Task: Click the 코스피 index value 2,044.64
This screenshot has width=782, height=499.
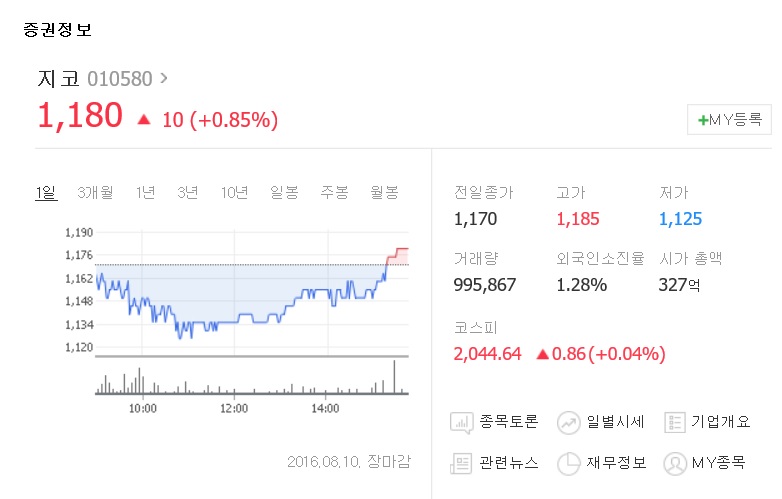Action: click(x=488, y=353)
